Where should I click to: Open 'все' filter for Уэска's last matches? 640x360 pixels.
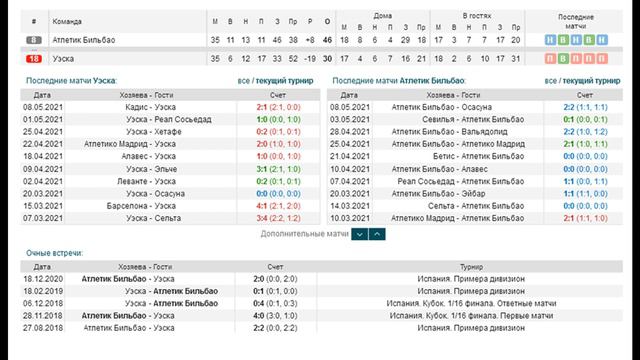click(243, 81)
